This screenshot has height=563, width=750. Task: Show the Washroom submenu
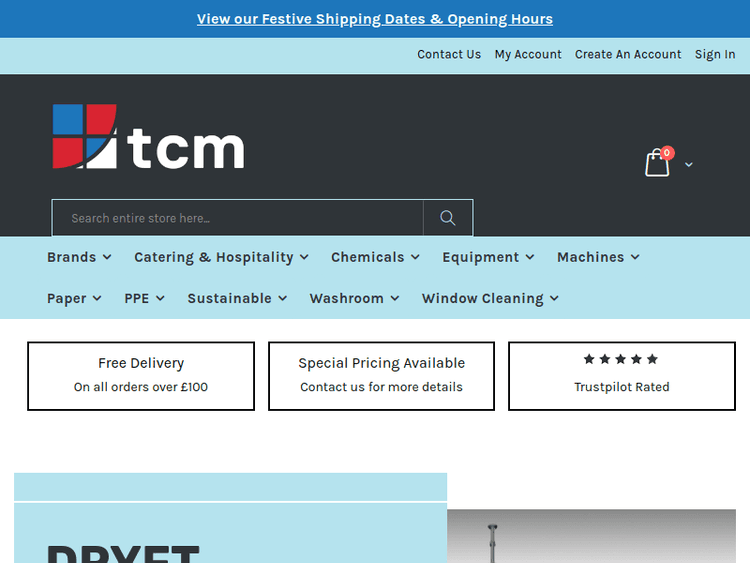tap(354, 298)
